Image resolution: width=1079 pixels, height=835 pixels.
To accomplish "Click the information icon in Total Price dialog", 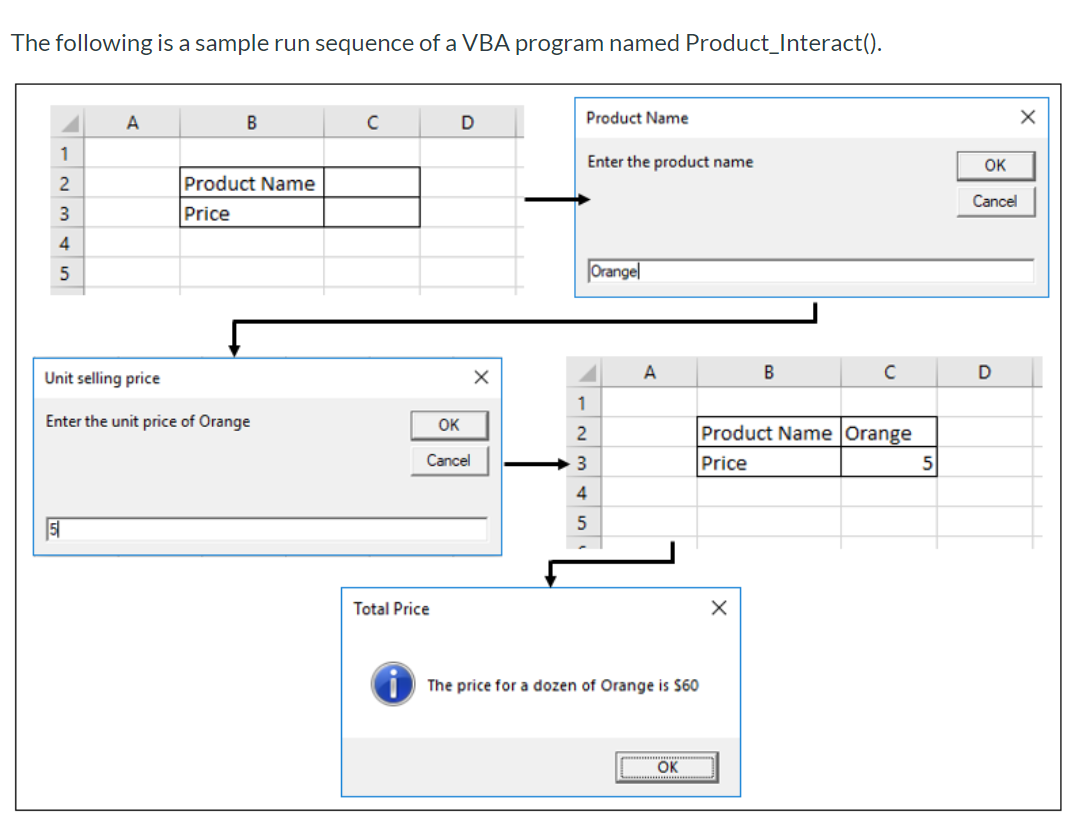I will (x=392, y=685).
